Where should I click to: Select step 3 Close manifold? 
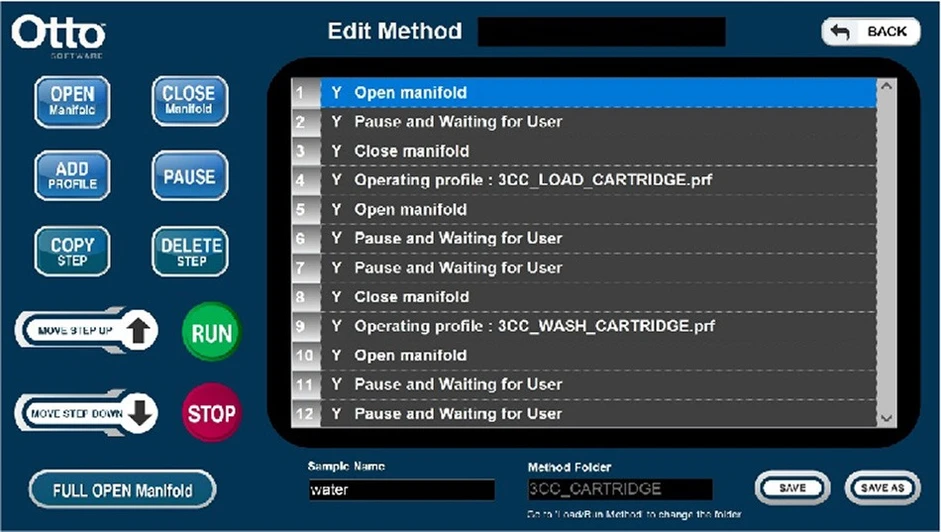[584, 151]
